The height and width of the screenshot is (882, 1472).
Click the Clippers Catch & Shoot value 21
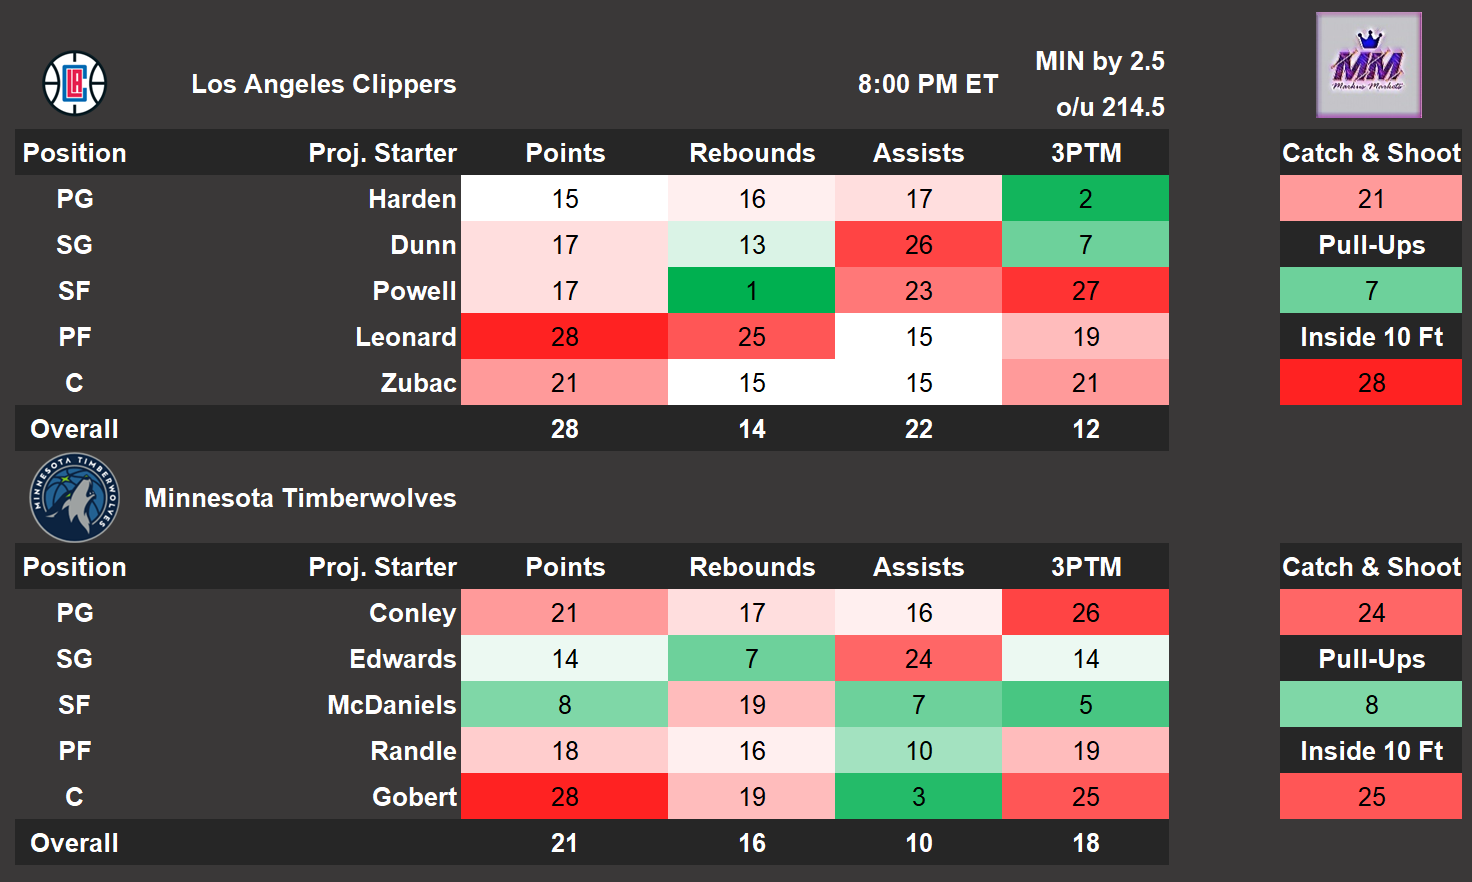coord(1371,199)
